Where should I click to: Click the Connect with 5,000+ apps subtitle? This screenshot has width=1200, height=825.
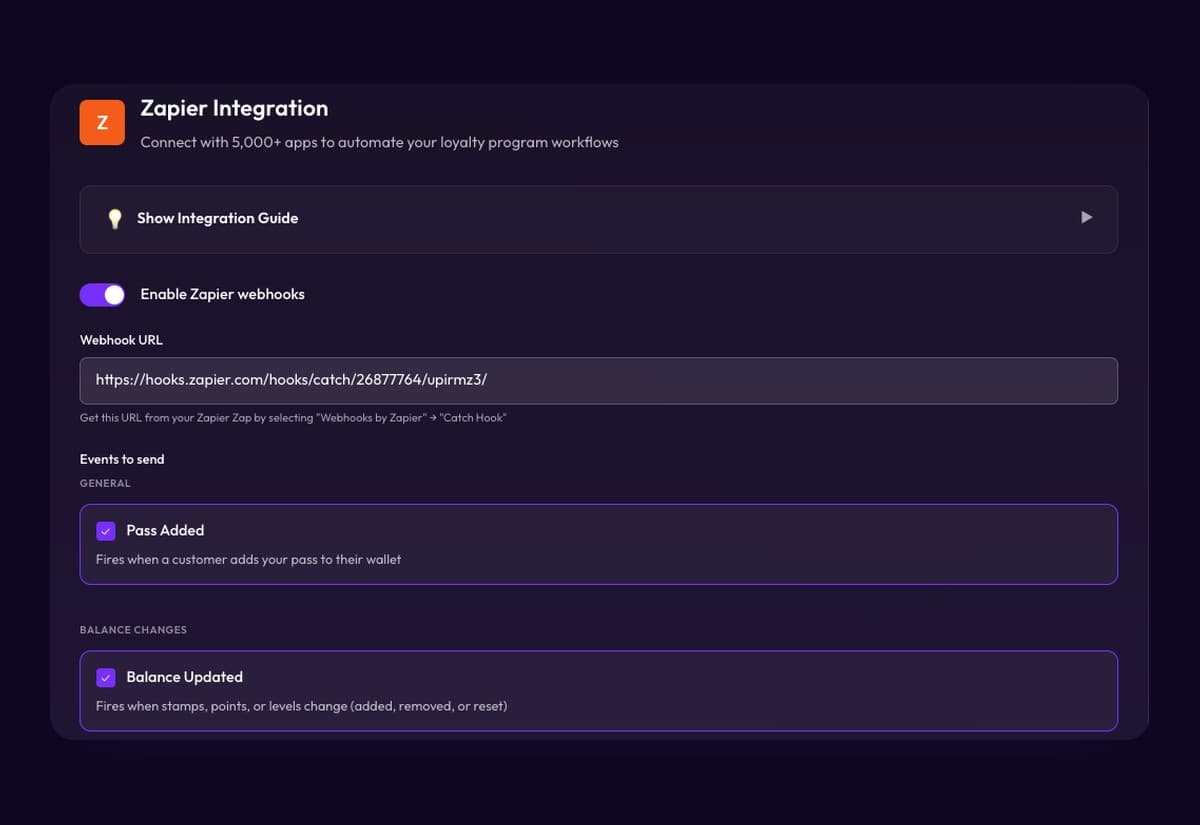379,142
